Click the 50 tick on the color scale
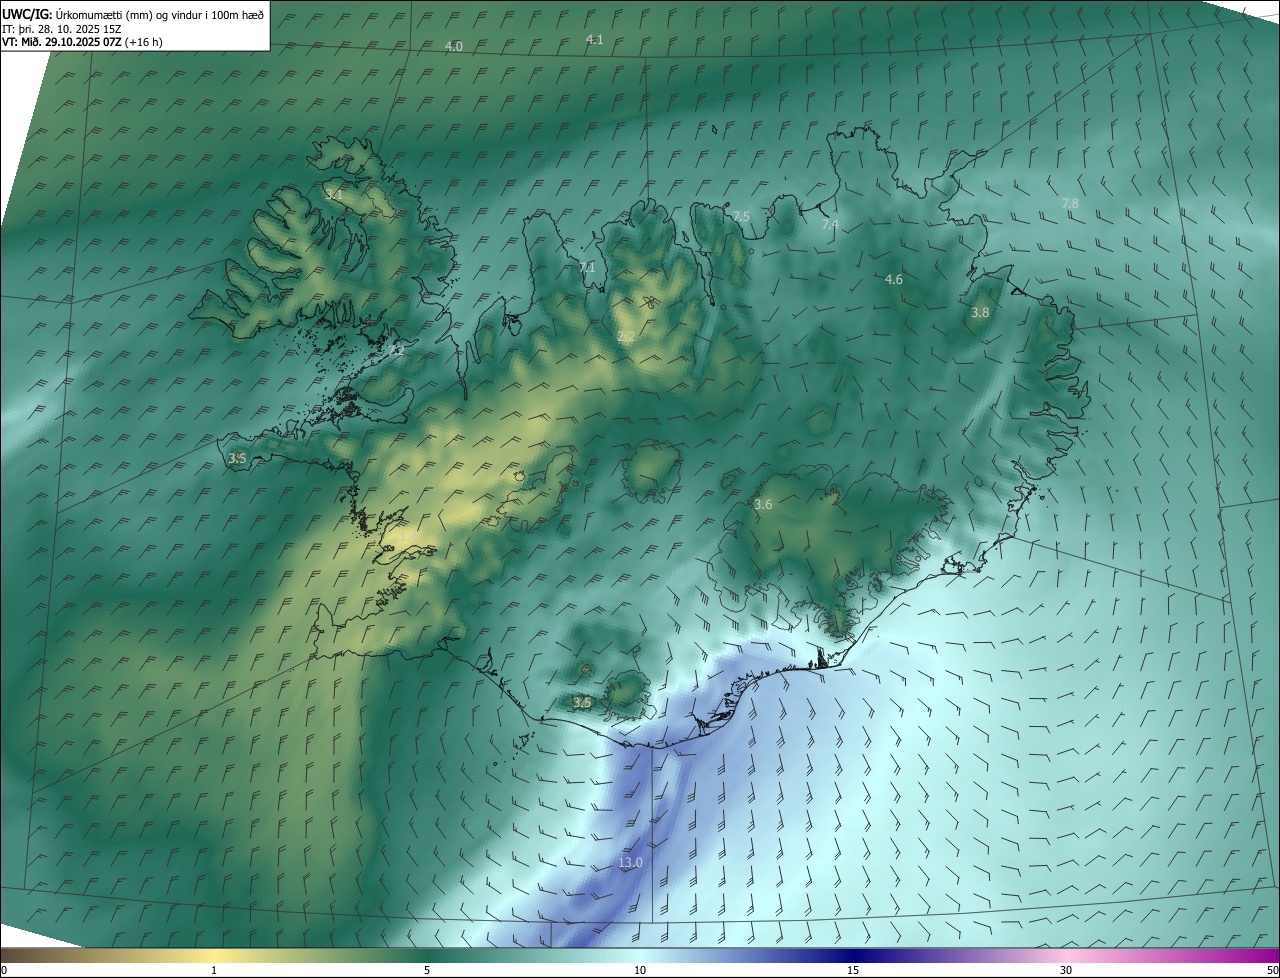The width and height of the screenshot is (1280, 978). coord(1272,970)
